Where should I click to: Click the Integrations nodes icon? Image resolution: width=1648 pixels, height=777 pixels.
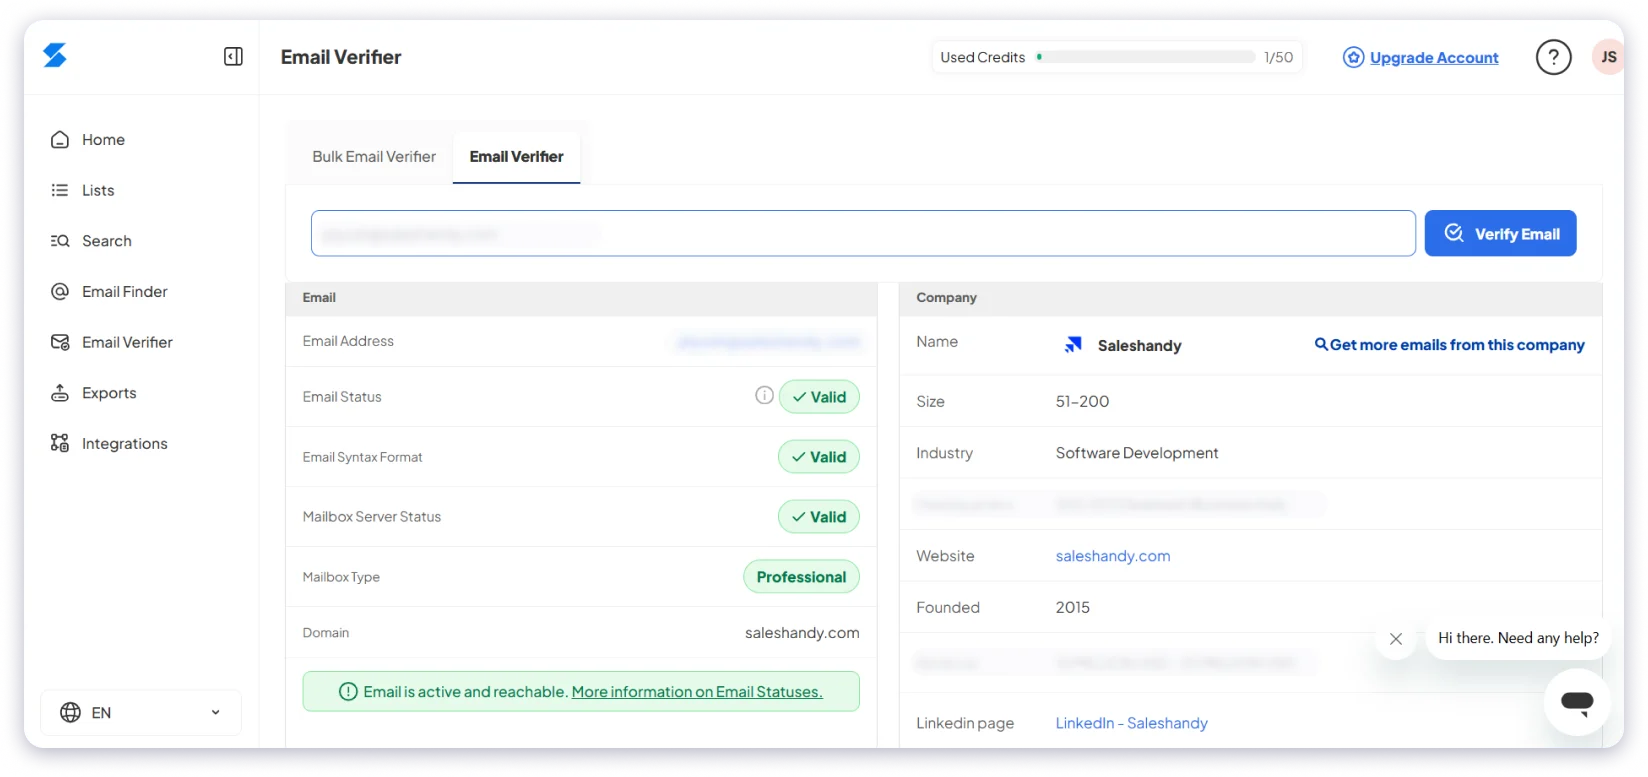[x=60, y=443]
